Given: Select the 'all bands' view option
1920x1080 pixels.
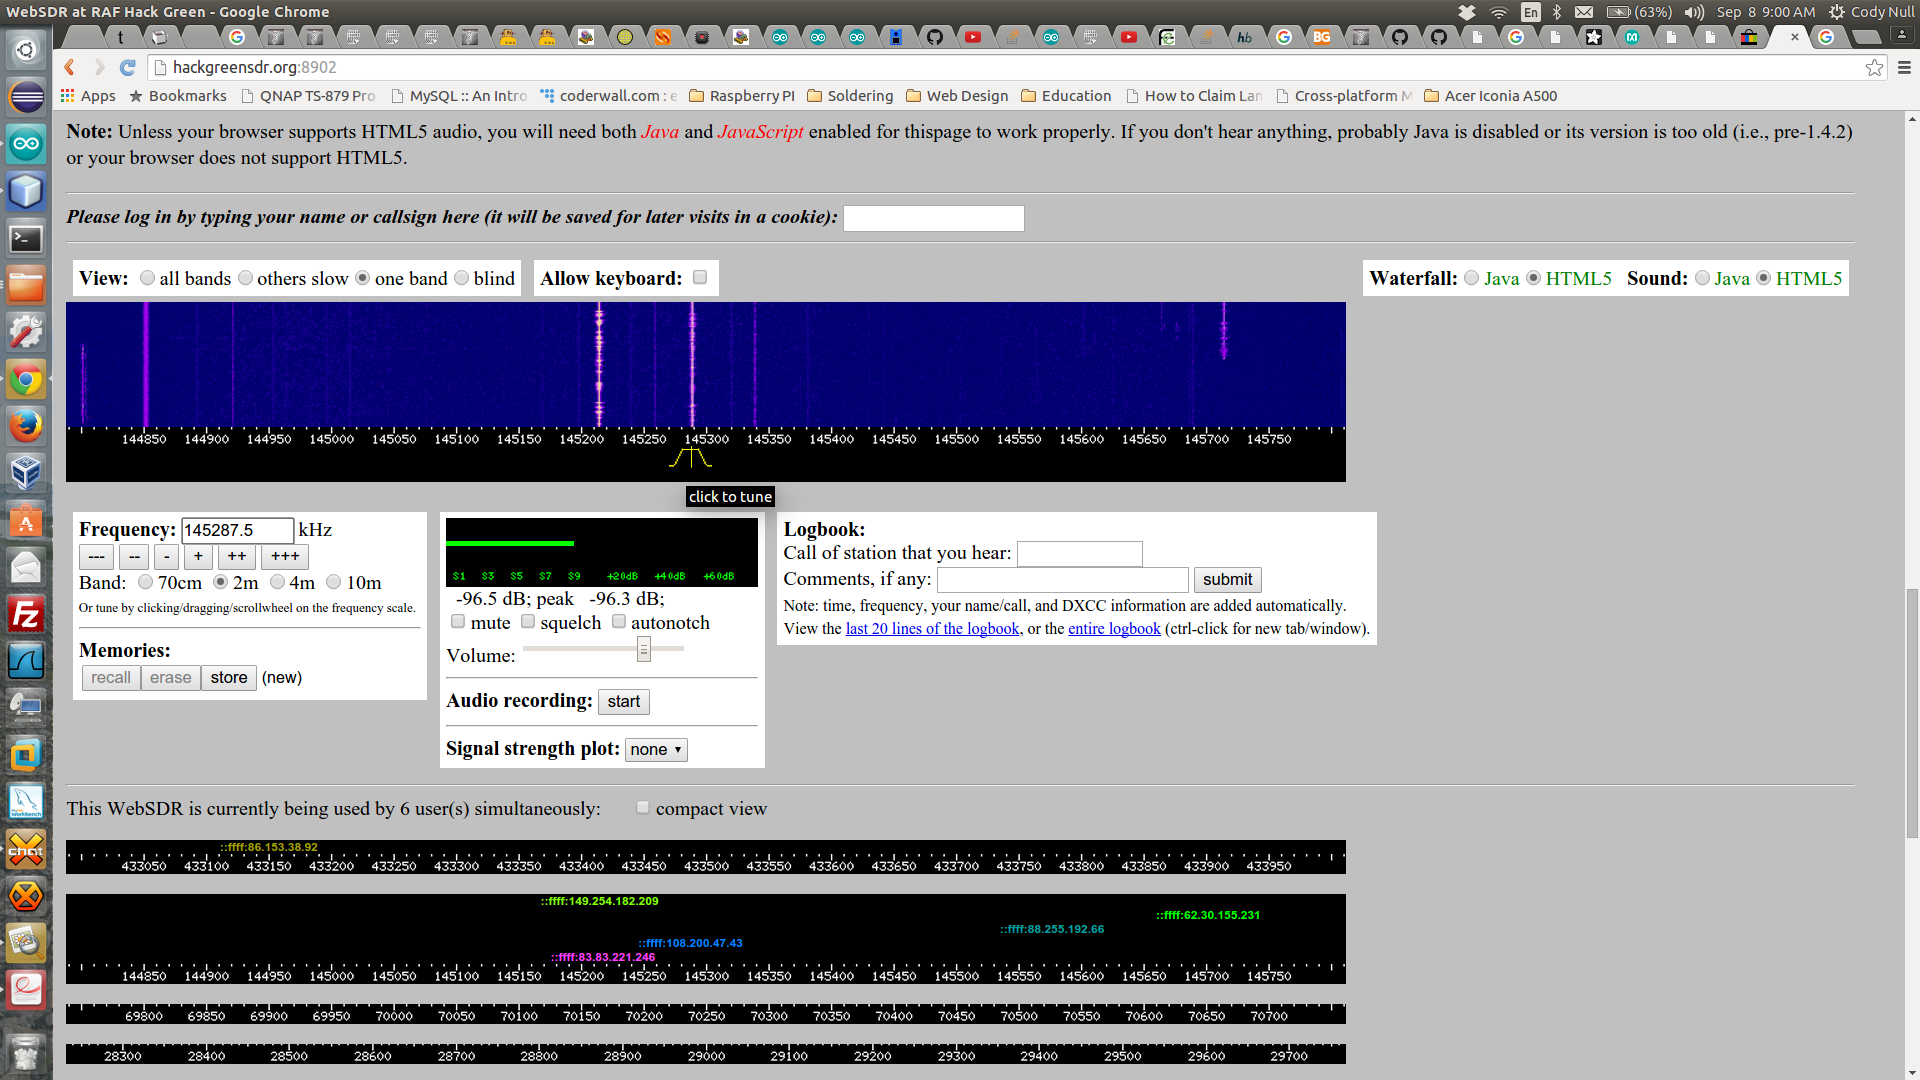Looking at the screenshot, I should (148, 278).
